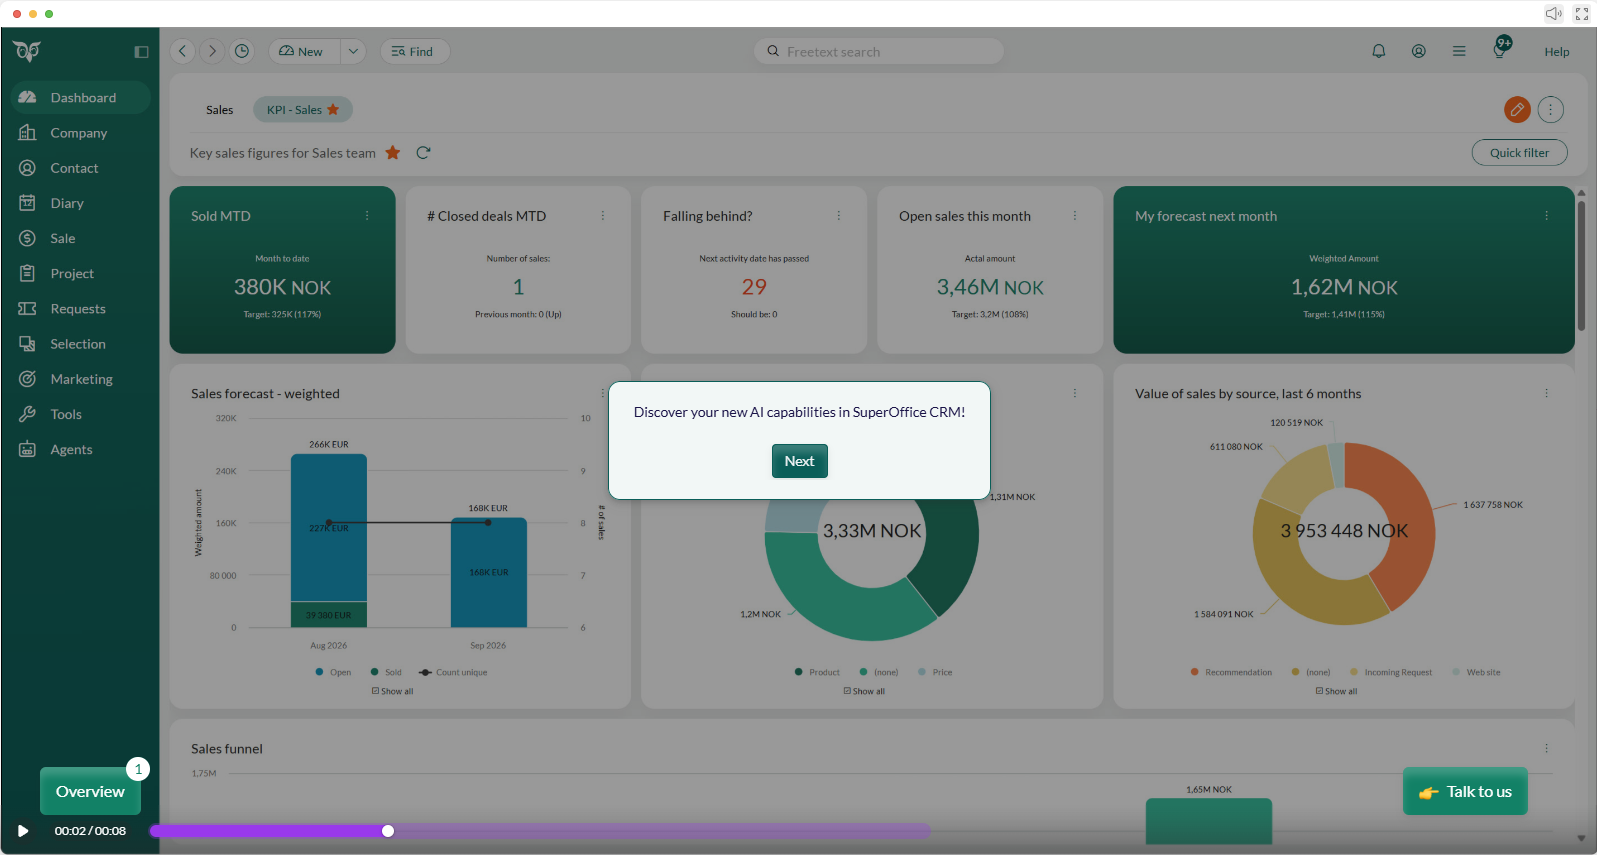The height and width of the screenshot is (855, 1597).
Task: Open the hamburger menu icon
Action: [x=1459, y=51]
